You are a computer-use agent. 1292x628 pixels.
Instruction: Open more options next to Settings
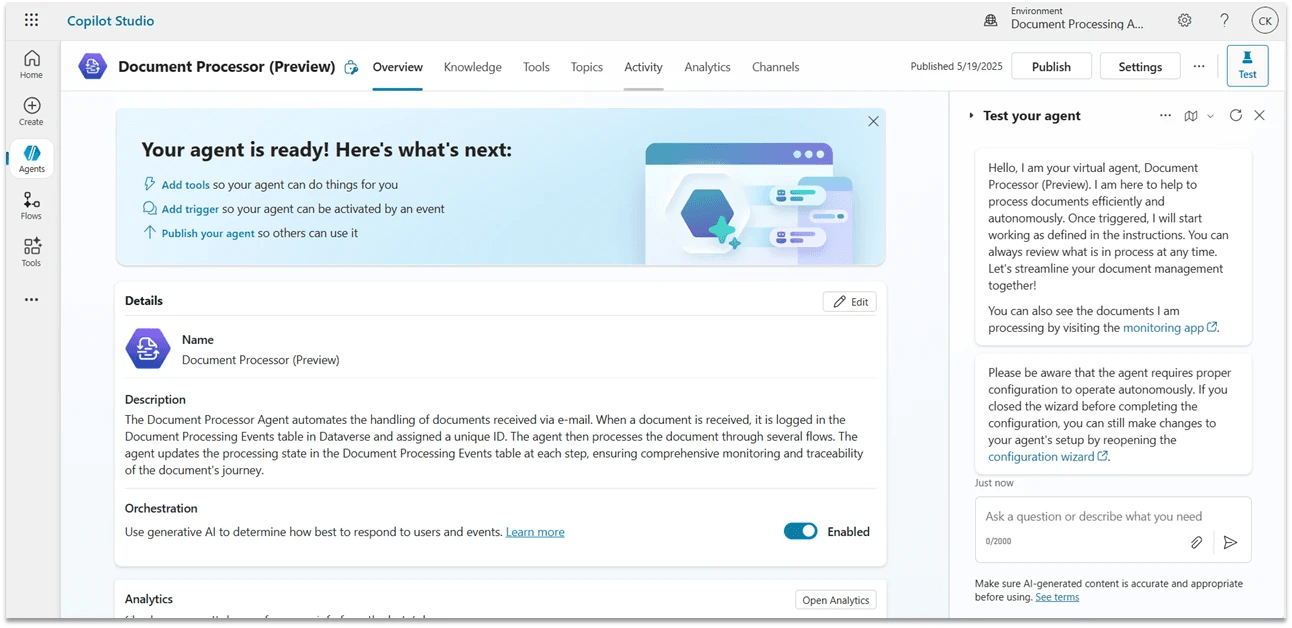click(x=1199, y=67)
